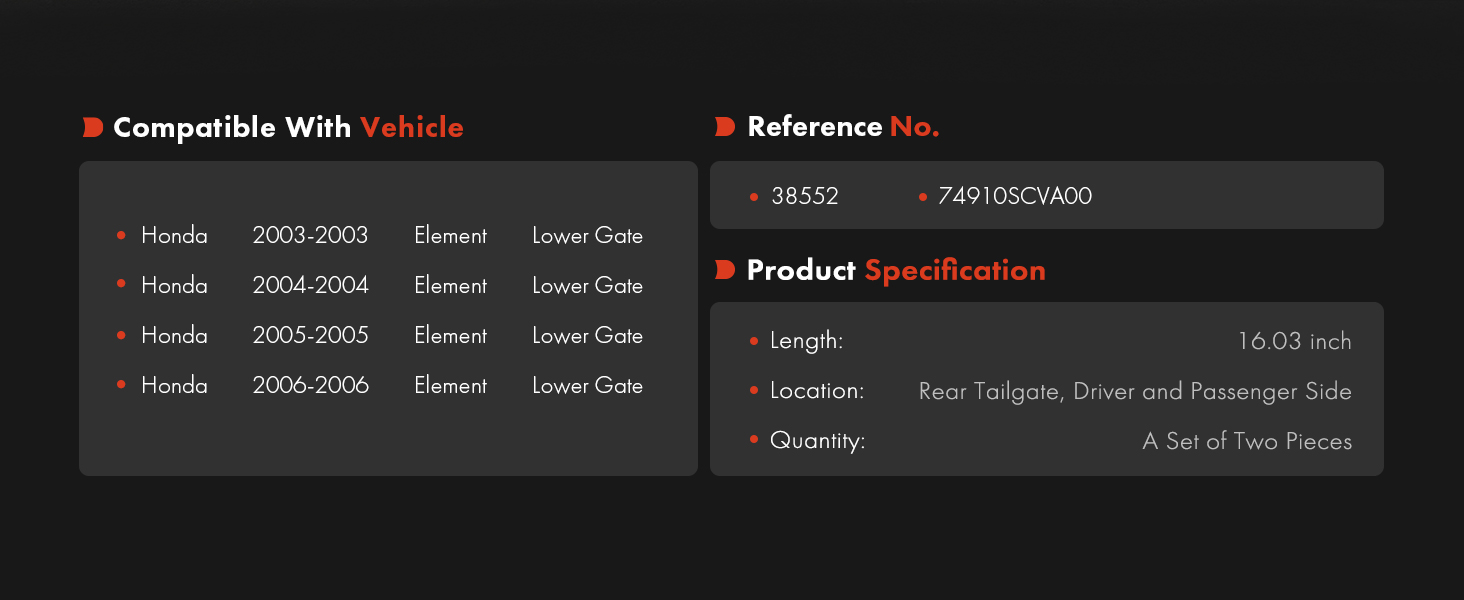Click 'Honda' in the 2005-2005 row
This screenshot has width=1464, height=600.
click(x=174, y=336)
